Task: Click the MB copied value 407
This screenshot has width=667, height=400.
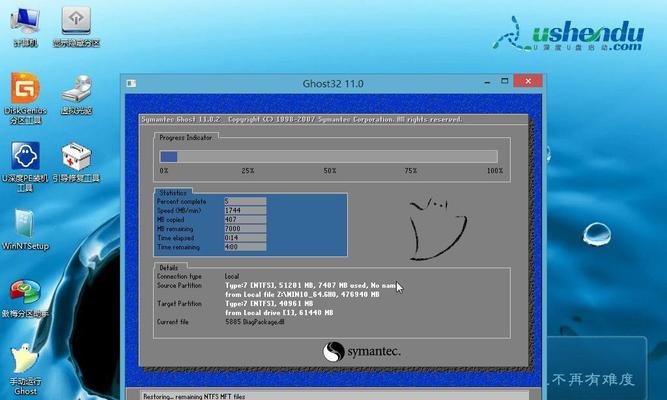Action: pos(245,220)
